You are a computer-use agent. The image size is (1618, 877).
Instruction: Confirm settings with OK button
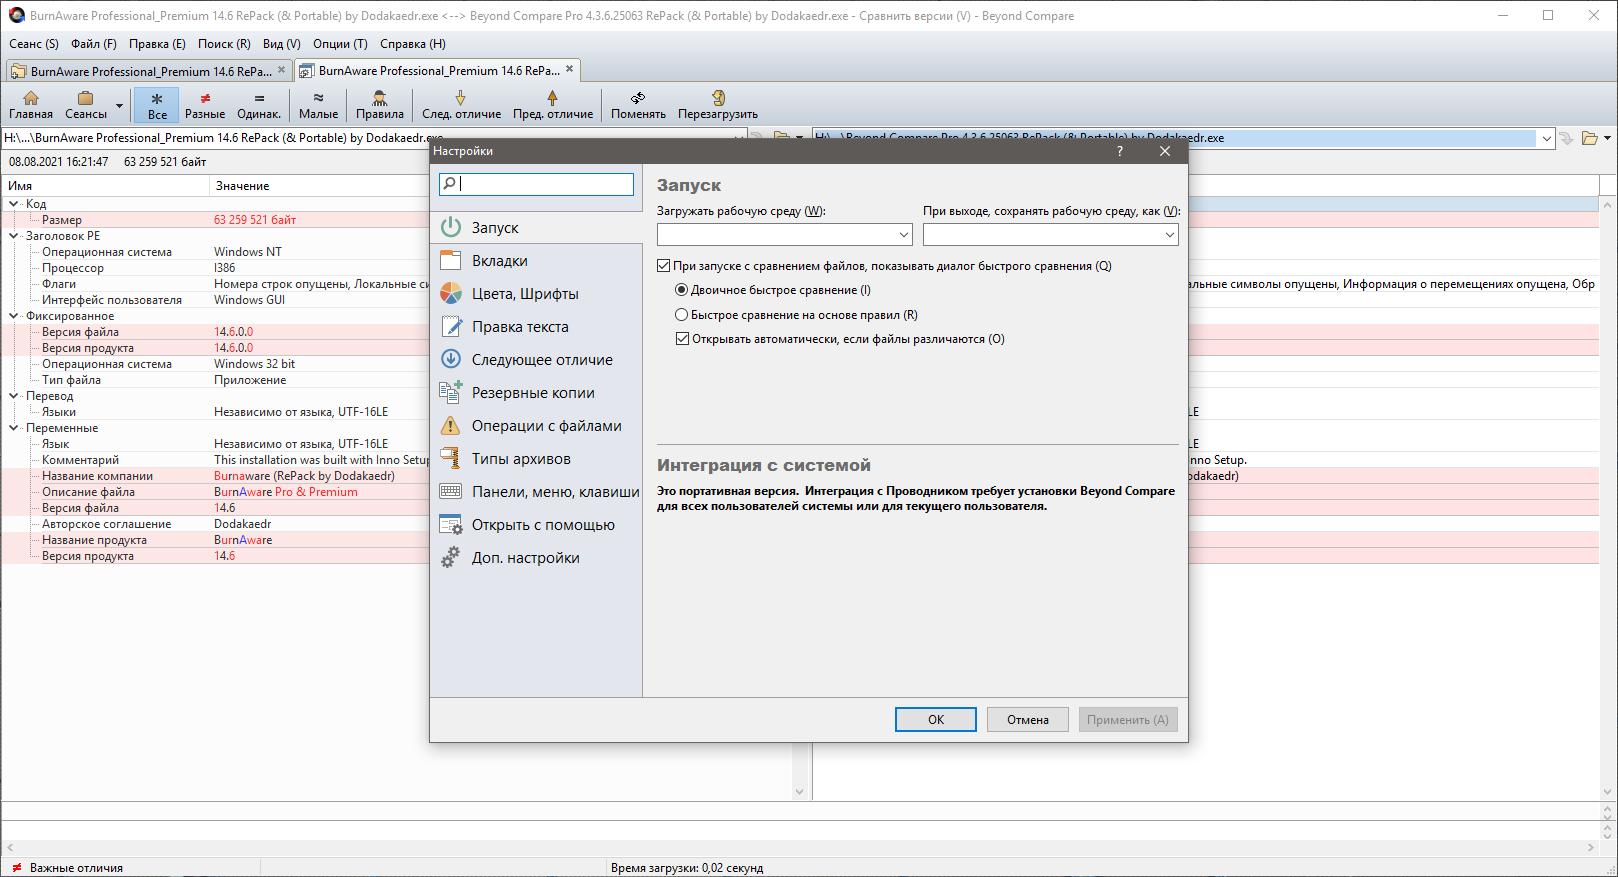click(935, 720)
